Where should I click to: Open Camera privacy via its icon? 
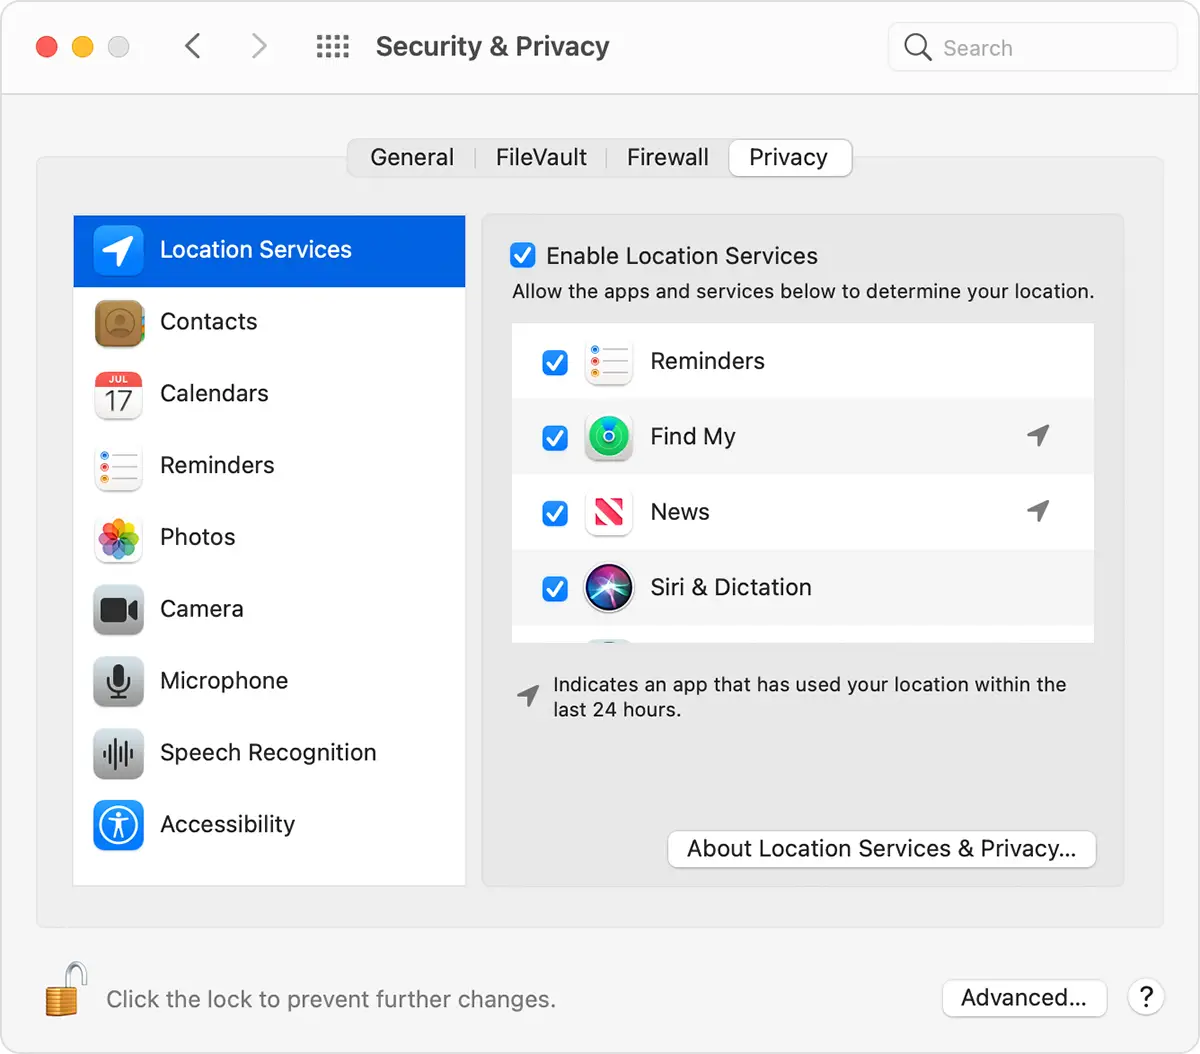click(119, 610)
